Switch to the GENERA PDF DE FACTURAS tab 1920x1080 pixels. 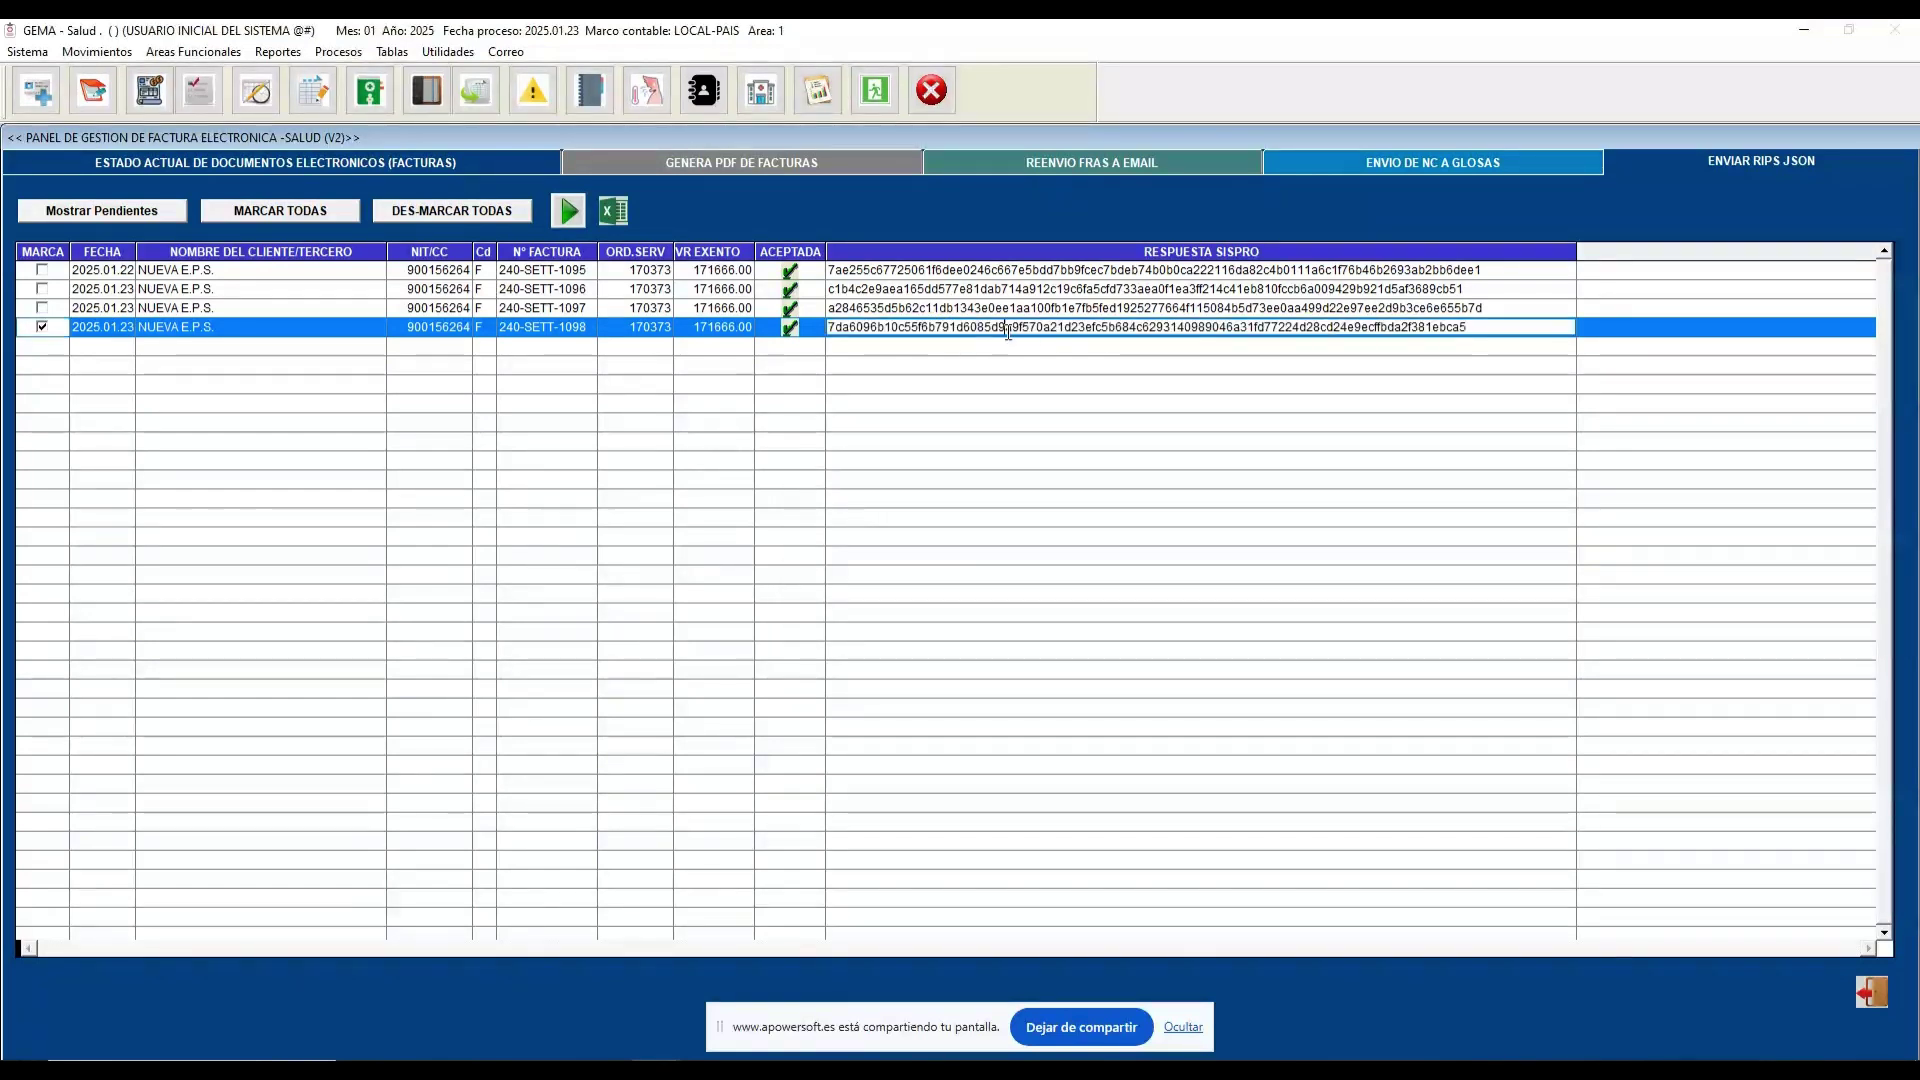742,162
